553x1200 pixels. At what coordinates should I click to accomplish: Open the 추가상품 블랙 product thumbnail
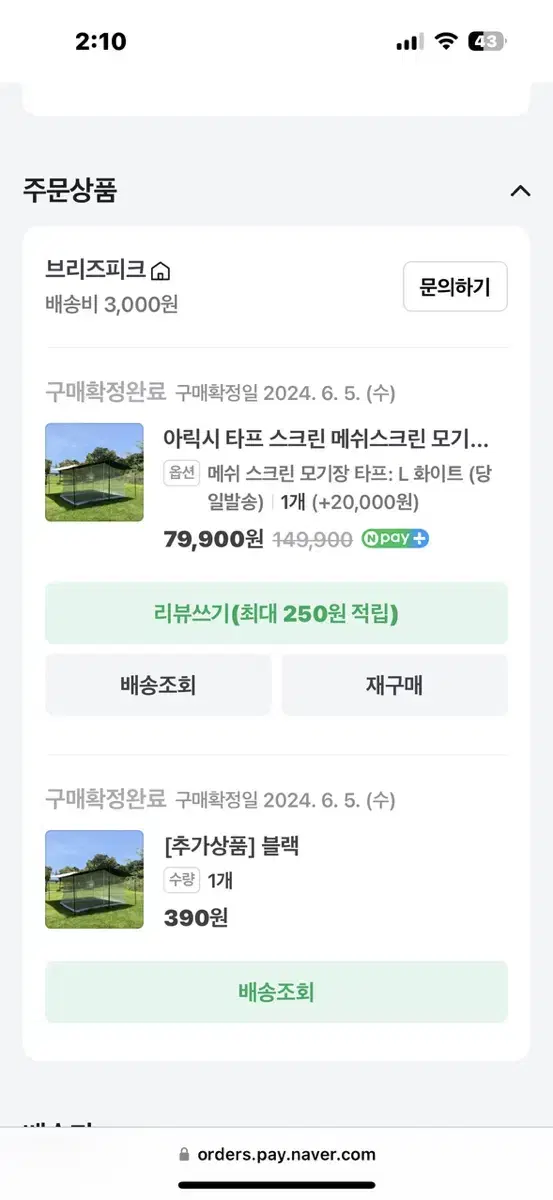[94, 879]
